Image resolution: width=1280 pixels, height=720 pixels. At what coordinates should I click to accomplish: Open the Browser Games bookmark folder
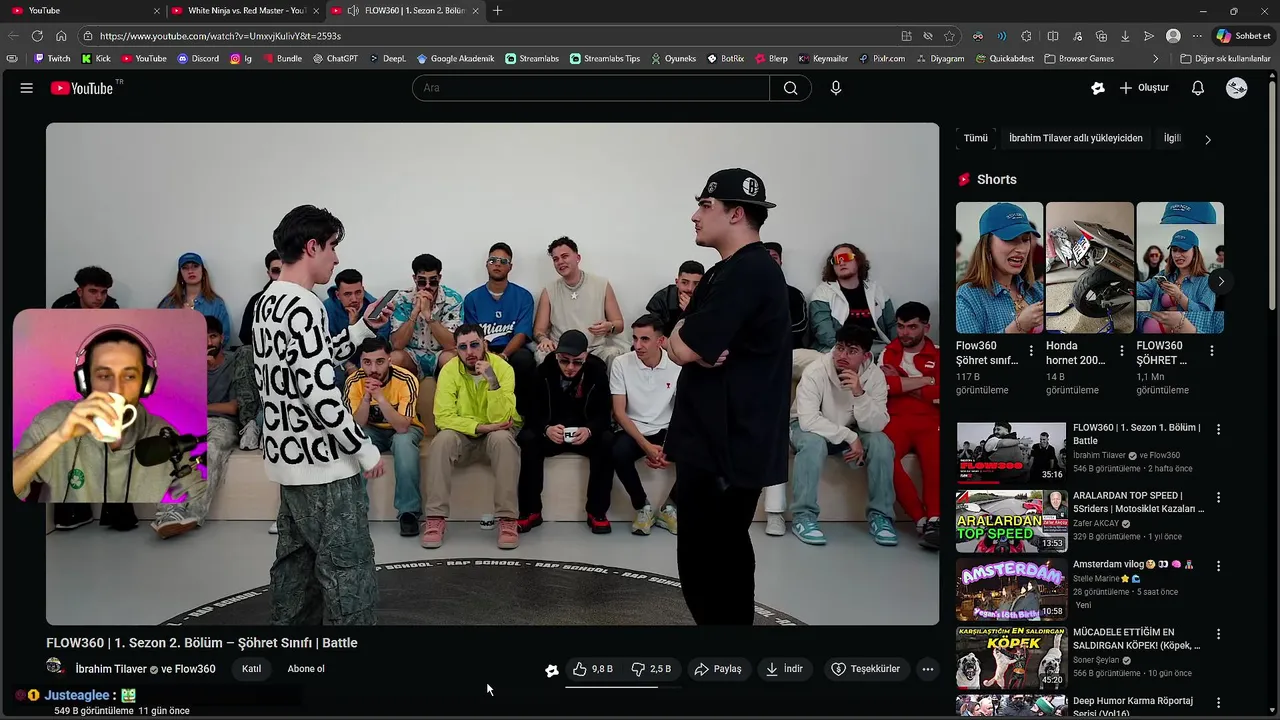click(x=1079, y=59)
